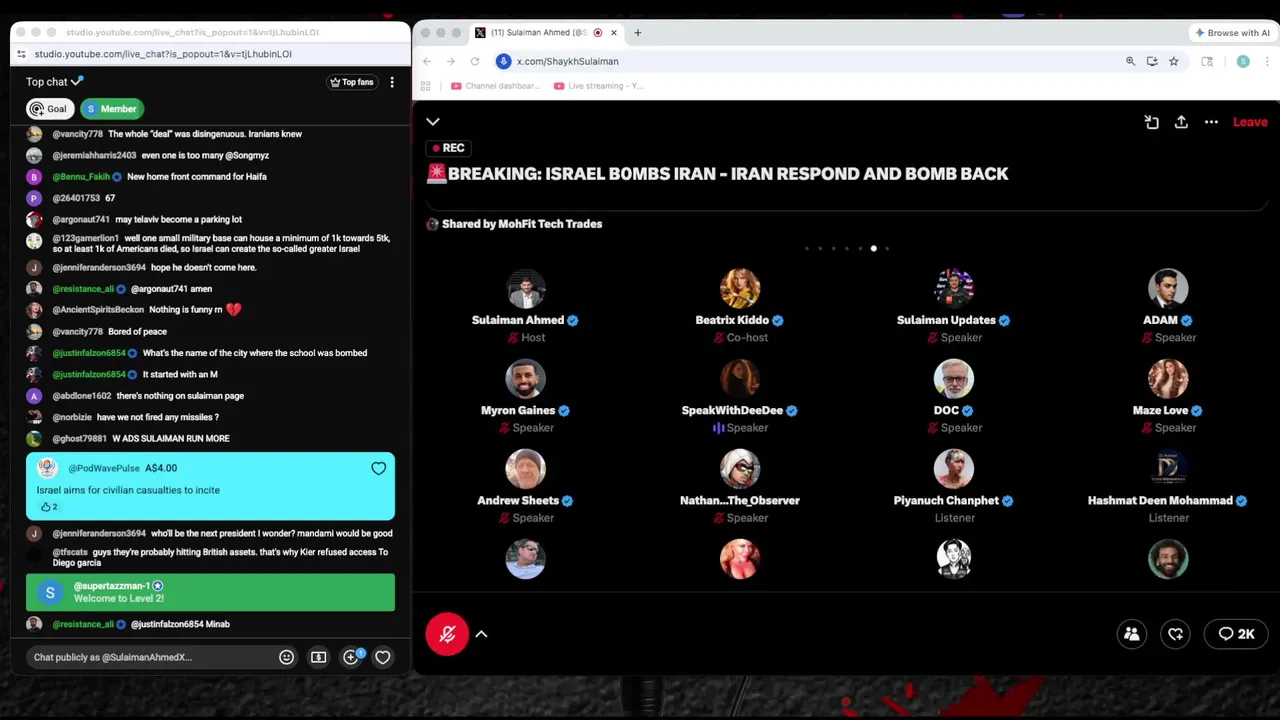Share the Space via upload arrow icon
The height and width of the screenshot is (720, 1280).
click(x=1181, y=122)
